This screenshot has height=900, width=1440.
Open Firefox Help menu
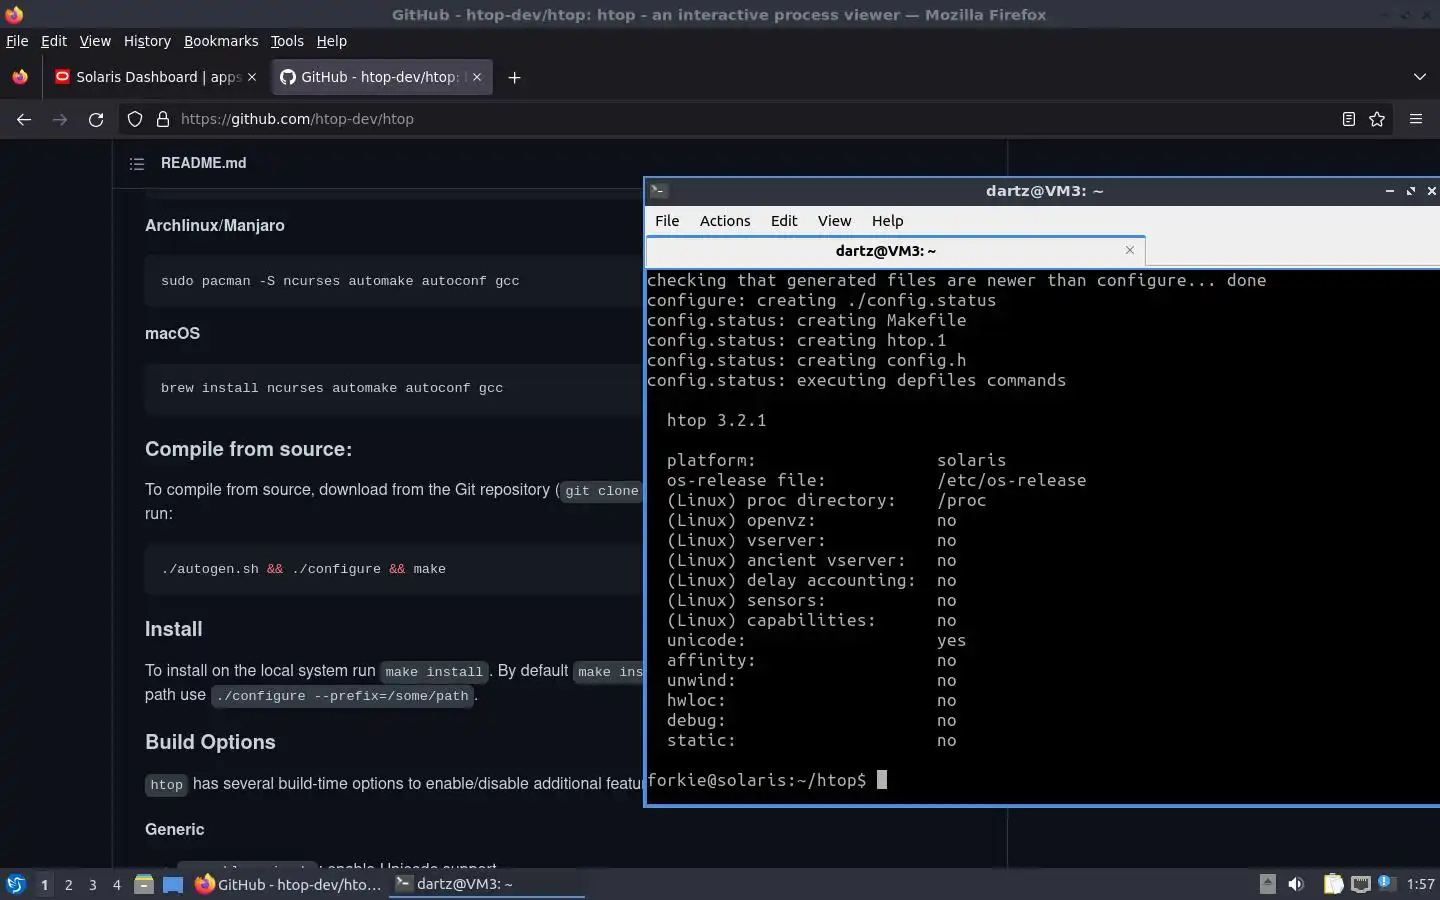coord(332,41)
